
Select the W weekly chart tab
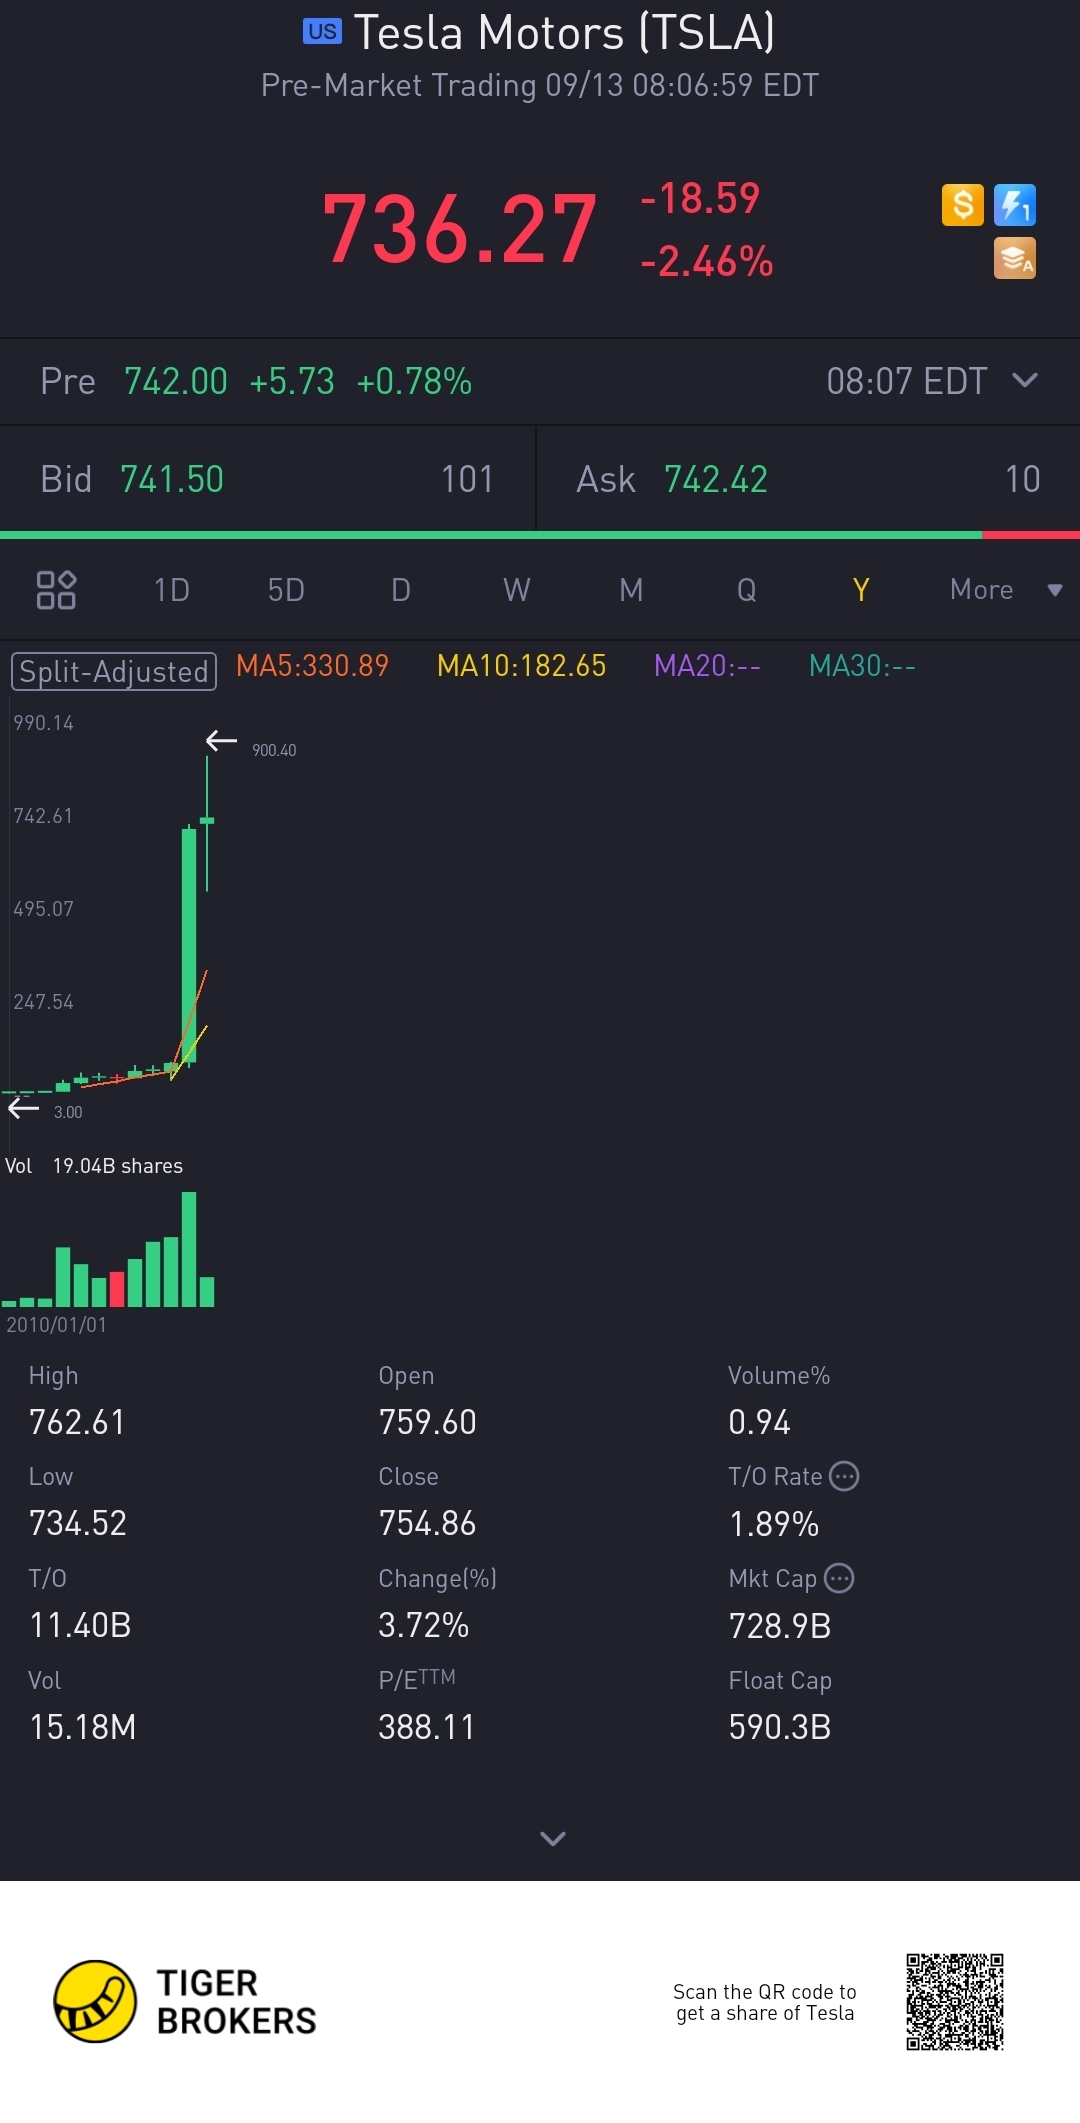[517, 590]
